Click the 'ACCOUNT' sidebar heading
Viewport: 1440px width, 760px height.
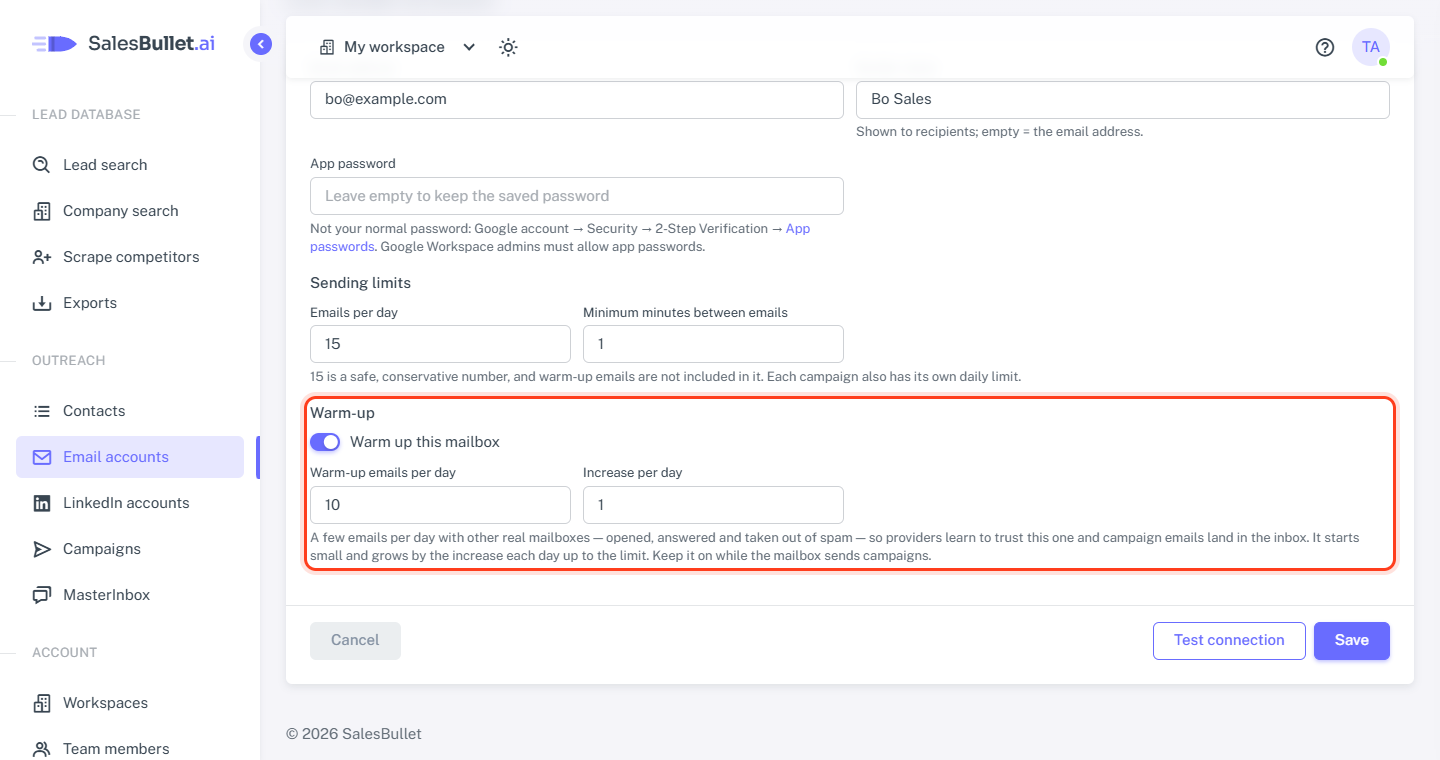coord(64,653)
